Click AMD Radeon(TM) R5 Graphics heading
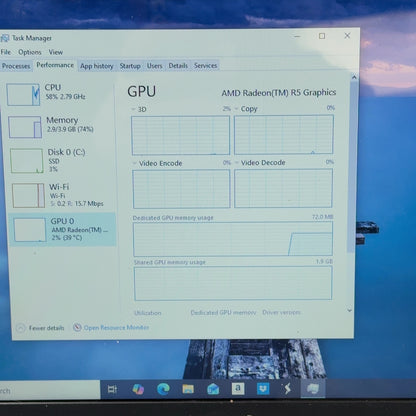 coord(279,93)
